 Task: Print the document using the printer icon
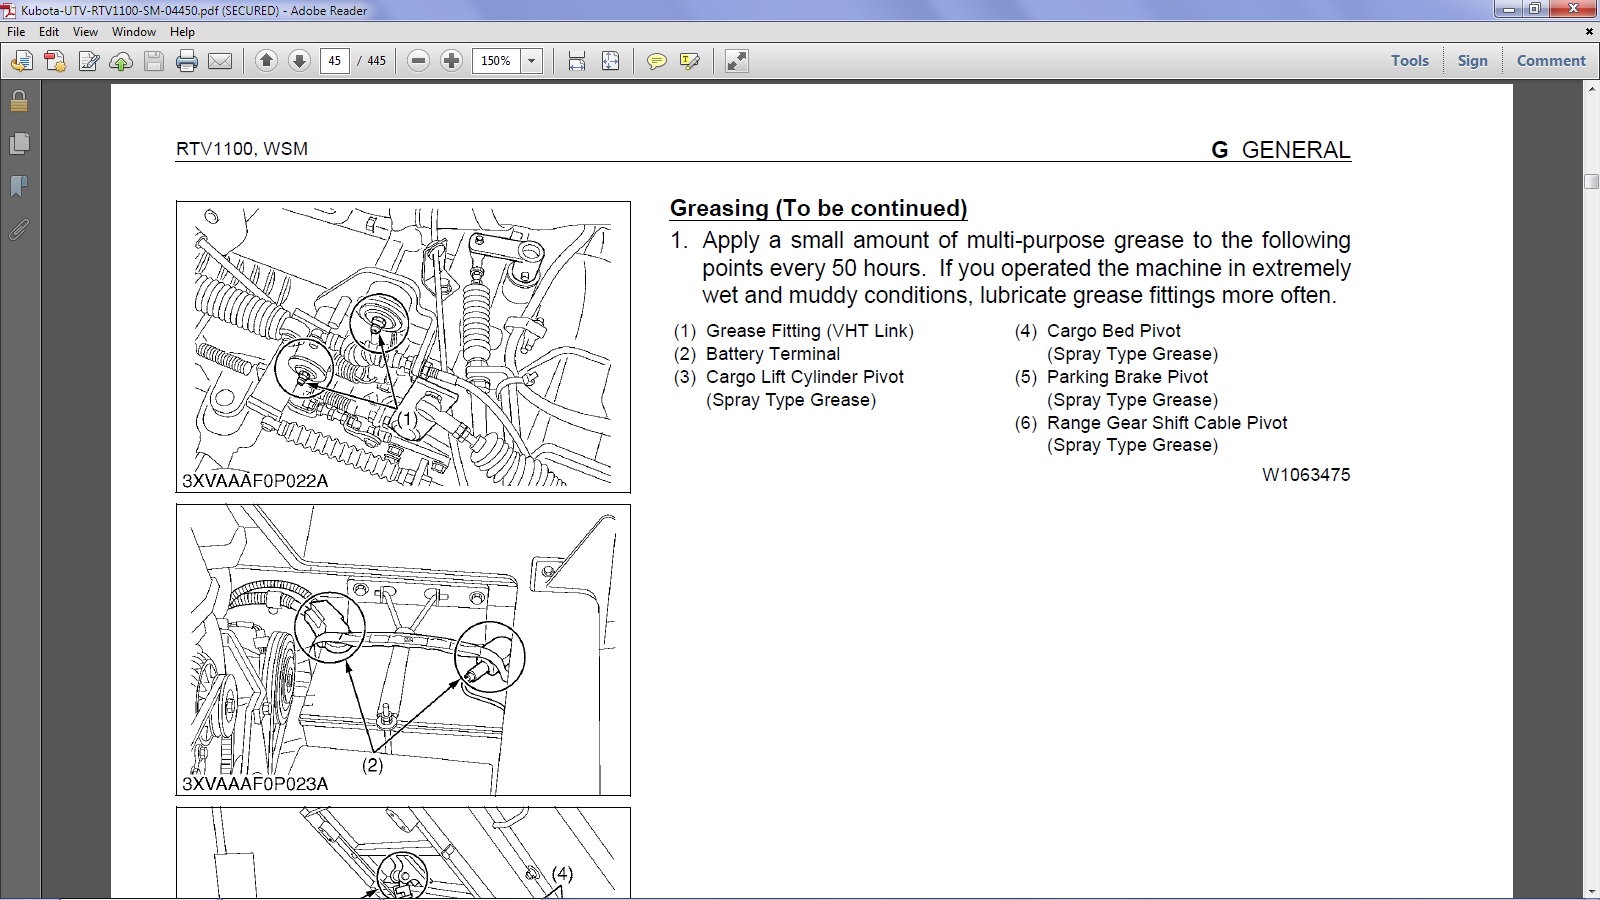[187, 62]
